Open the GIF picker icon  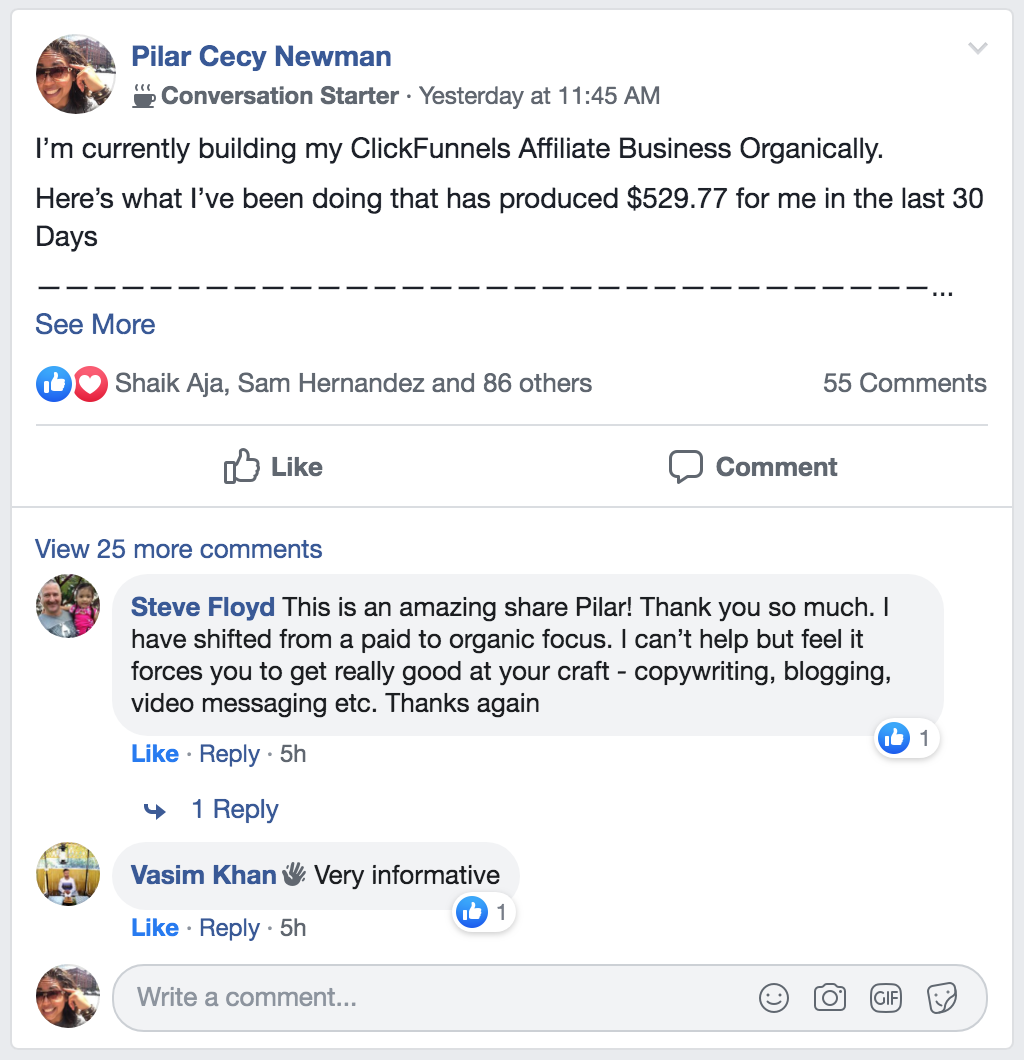pos(886,997)
